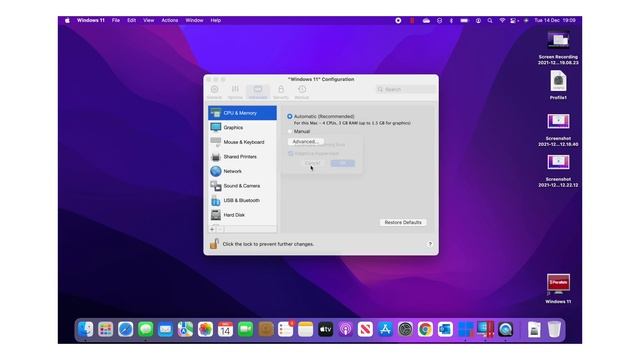640x360 pixels.
Task: Open the Edit menu
Action: coord(131,20)
